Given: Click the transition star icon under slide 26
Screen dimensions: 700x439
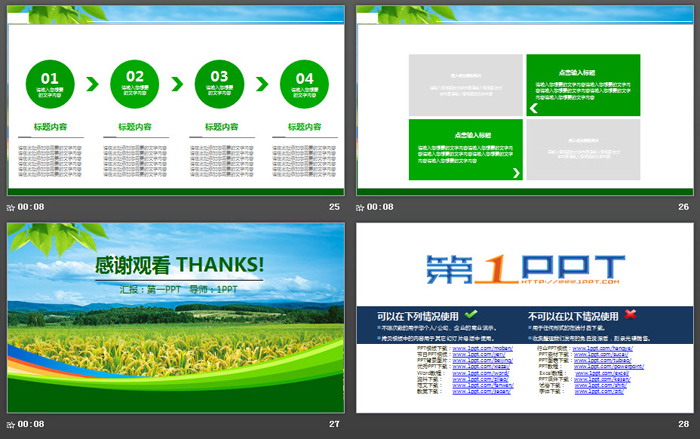Looking at the screenshot, I should coord(361,207).
